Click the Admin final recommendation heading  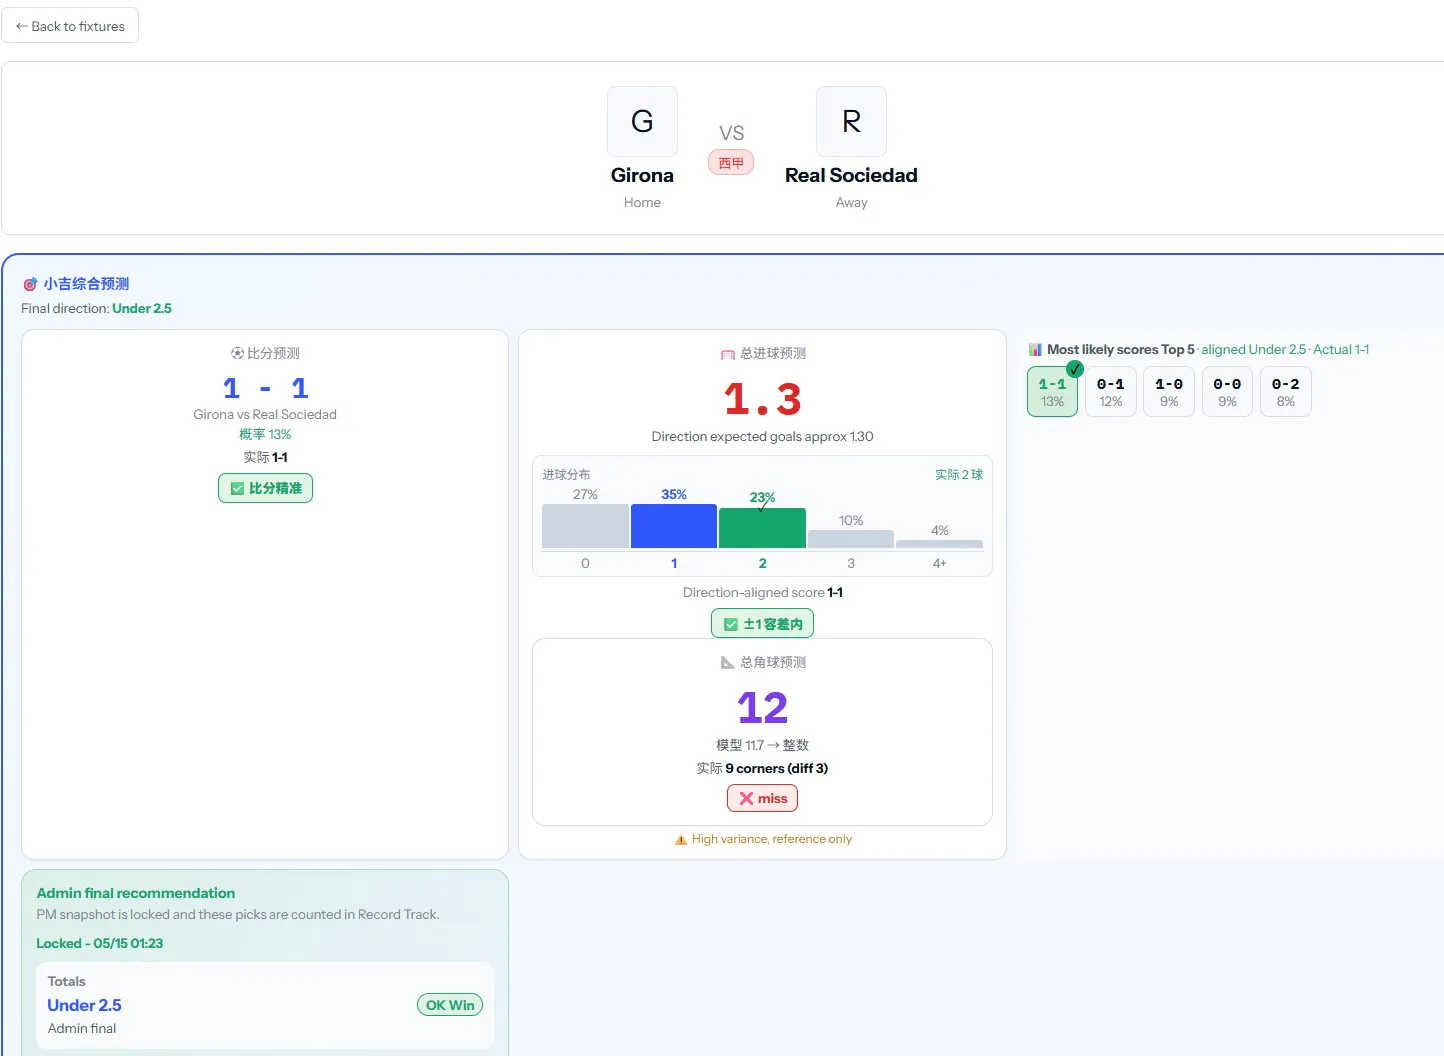pos(136,893)
